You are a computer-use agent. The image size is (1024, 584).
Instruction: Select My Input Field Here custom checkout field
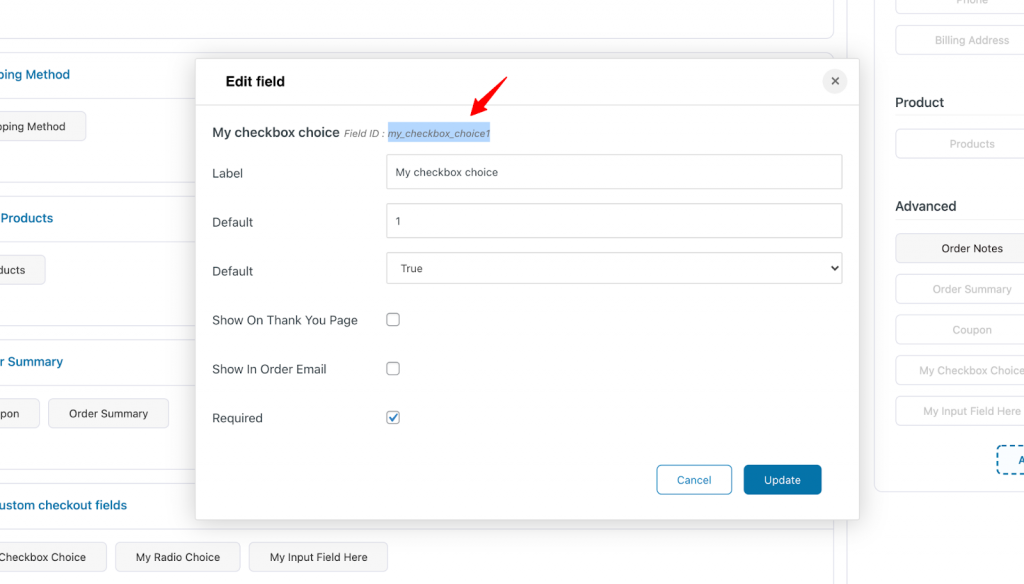319,557
